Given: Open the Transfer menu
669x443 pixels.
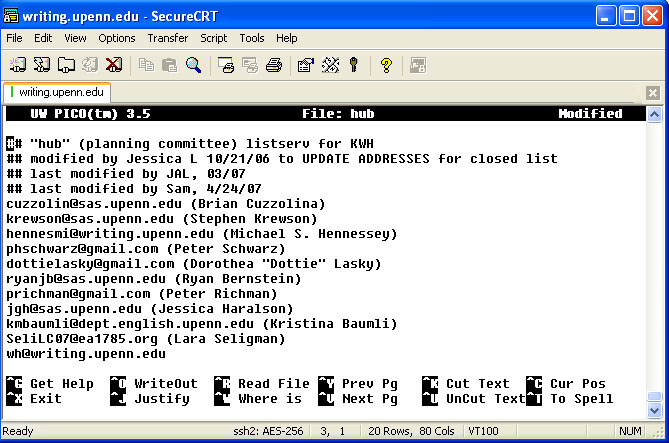Looking at the screenshot, I should [x=168, y=38].
